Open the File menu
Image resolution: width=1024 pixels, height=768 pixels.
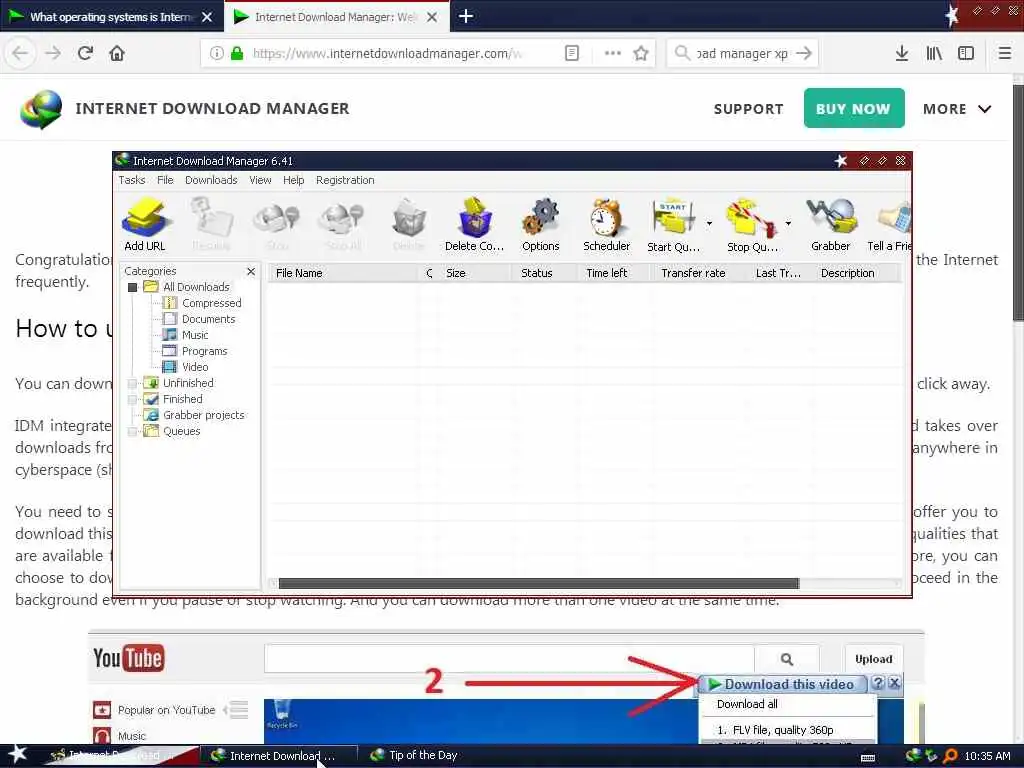165,180
